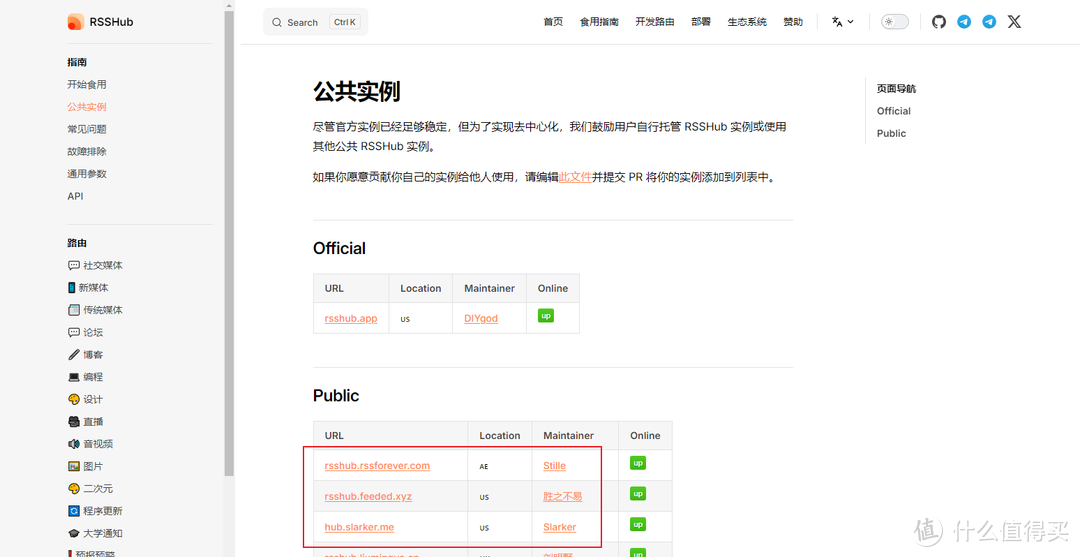
Task: Click the up badge in rsshub.app row
Action: coord(546,315)
